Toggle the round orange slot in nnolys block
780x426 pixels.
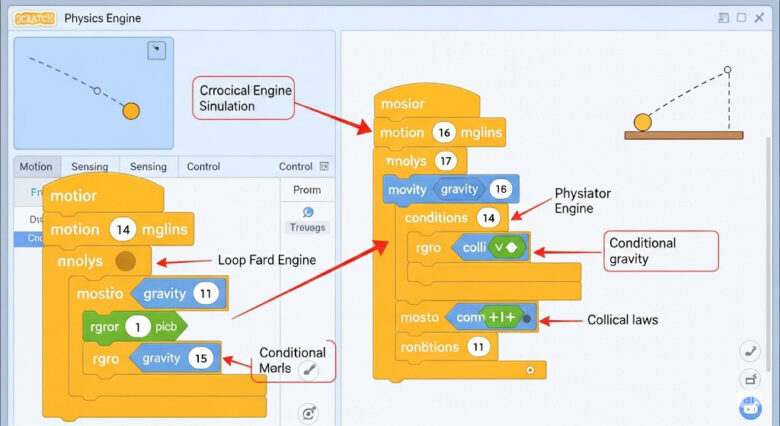point(125,262)
